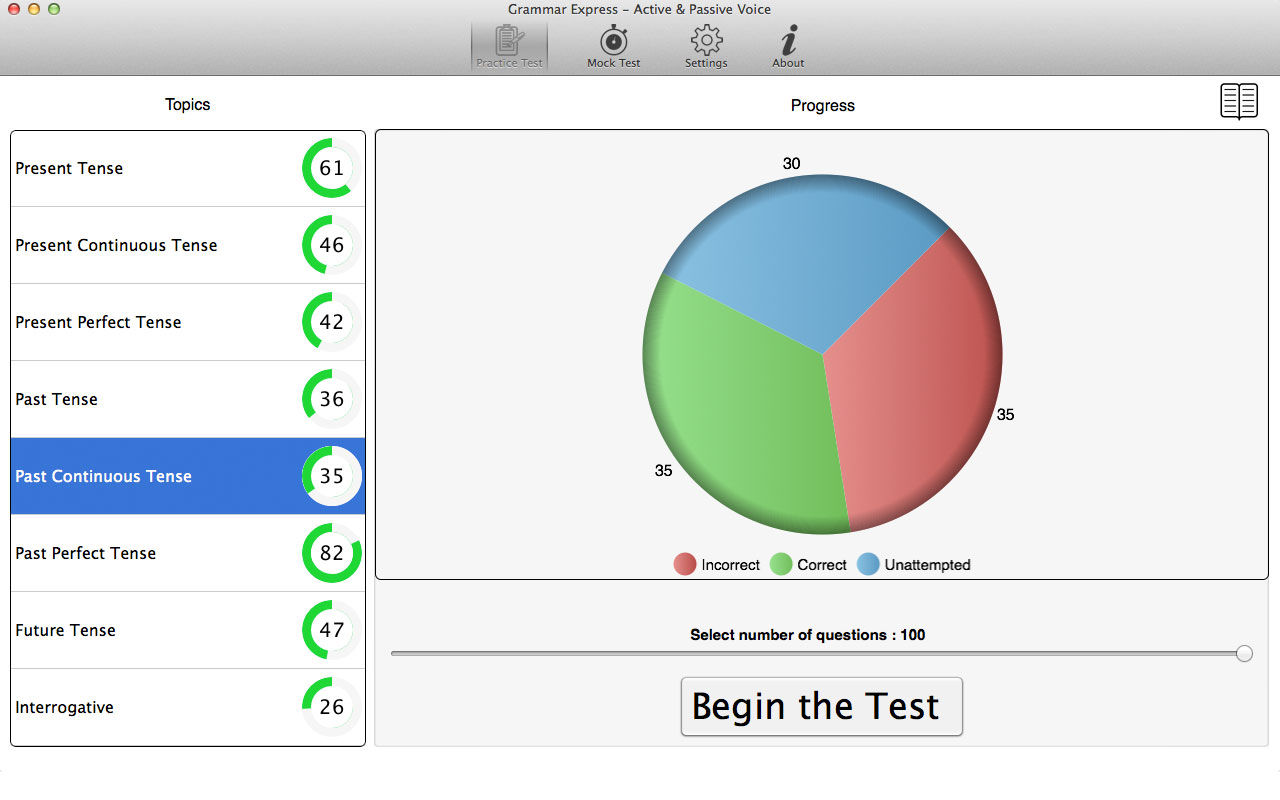This screenshot has width=1280, height=800.
Task: Select the Past Continuous Tense row
Action: [x=103, y=476]
